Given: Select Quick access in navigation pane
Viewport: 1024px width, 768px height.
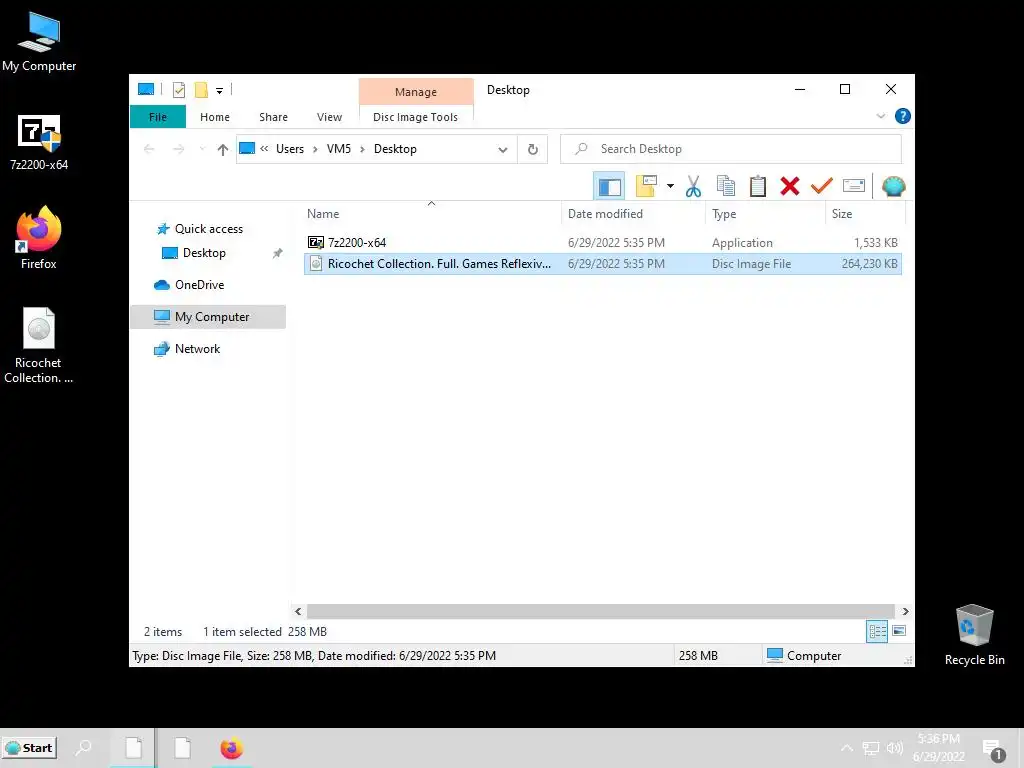Looking at the screenshot, I should tap(208, 229).
